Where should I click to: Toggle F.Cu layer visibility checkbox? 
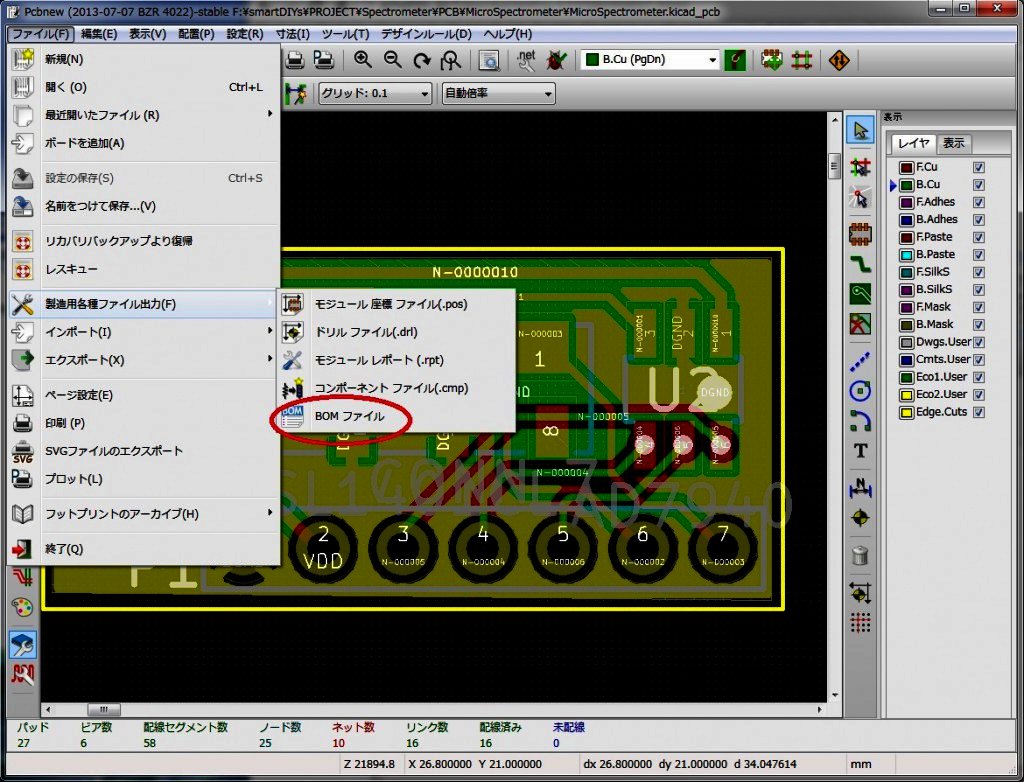coord(979,167)
